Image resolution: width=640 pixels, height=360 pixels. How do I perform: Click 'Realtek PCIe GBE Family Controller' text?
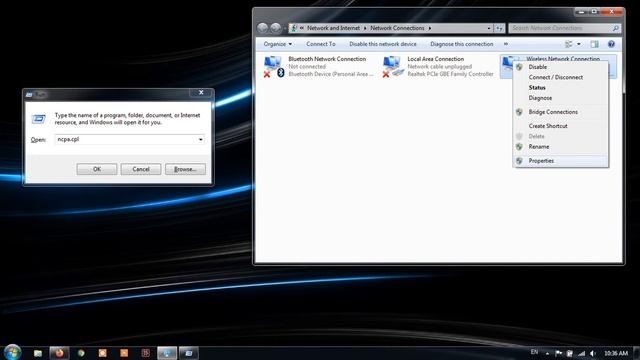451,74
